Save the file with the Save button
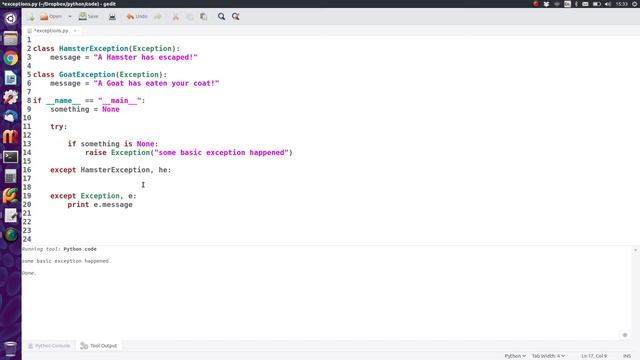 click(x=89, y=17)
